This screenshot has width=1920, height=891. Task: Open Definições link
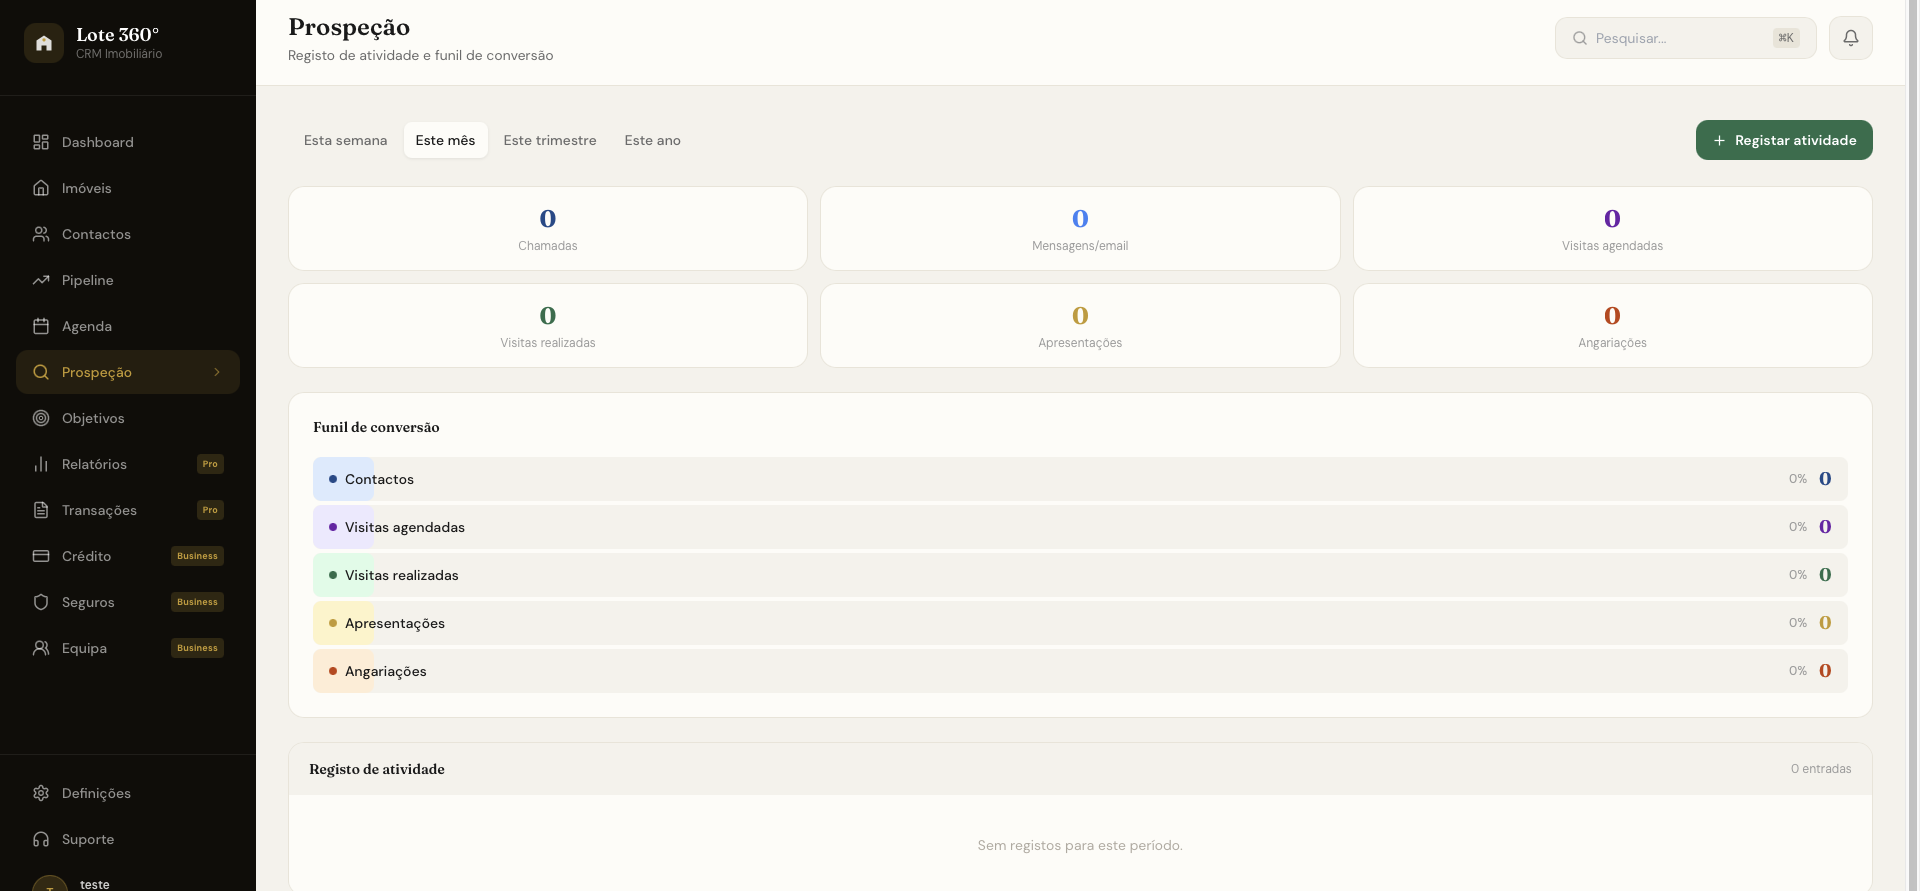coord(128,793)
